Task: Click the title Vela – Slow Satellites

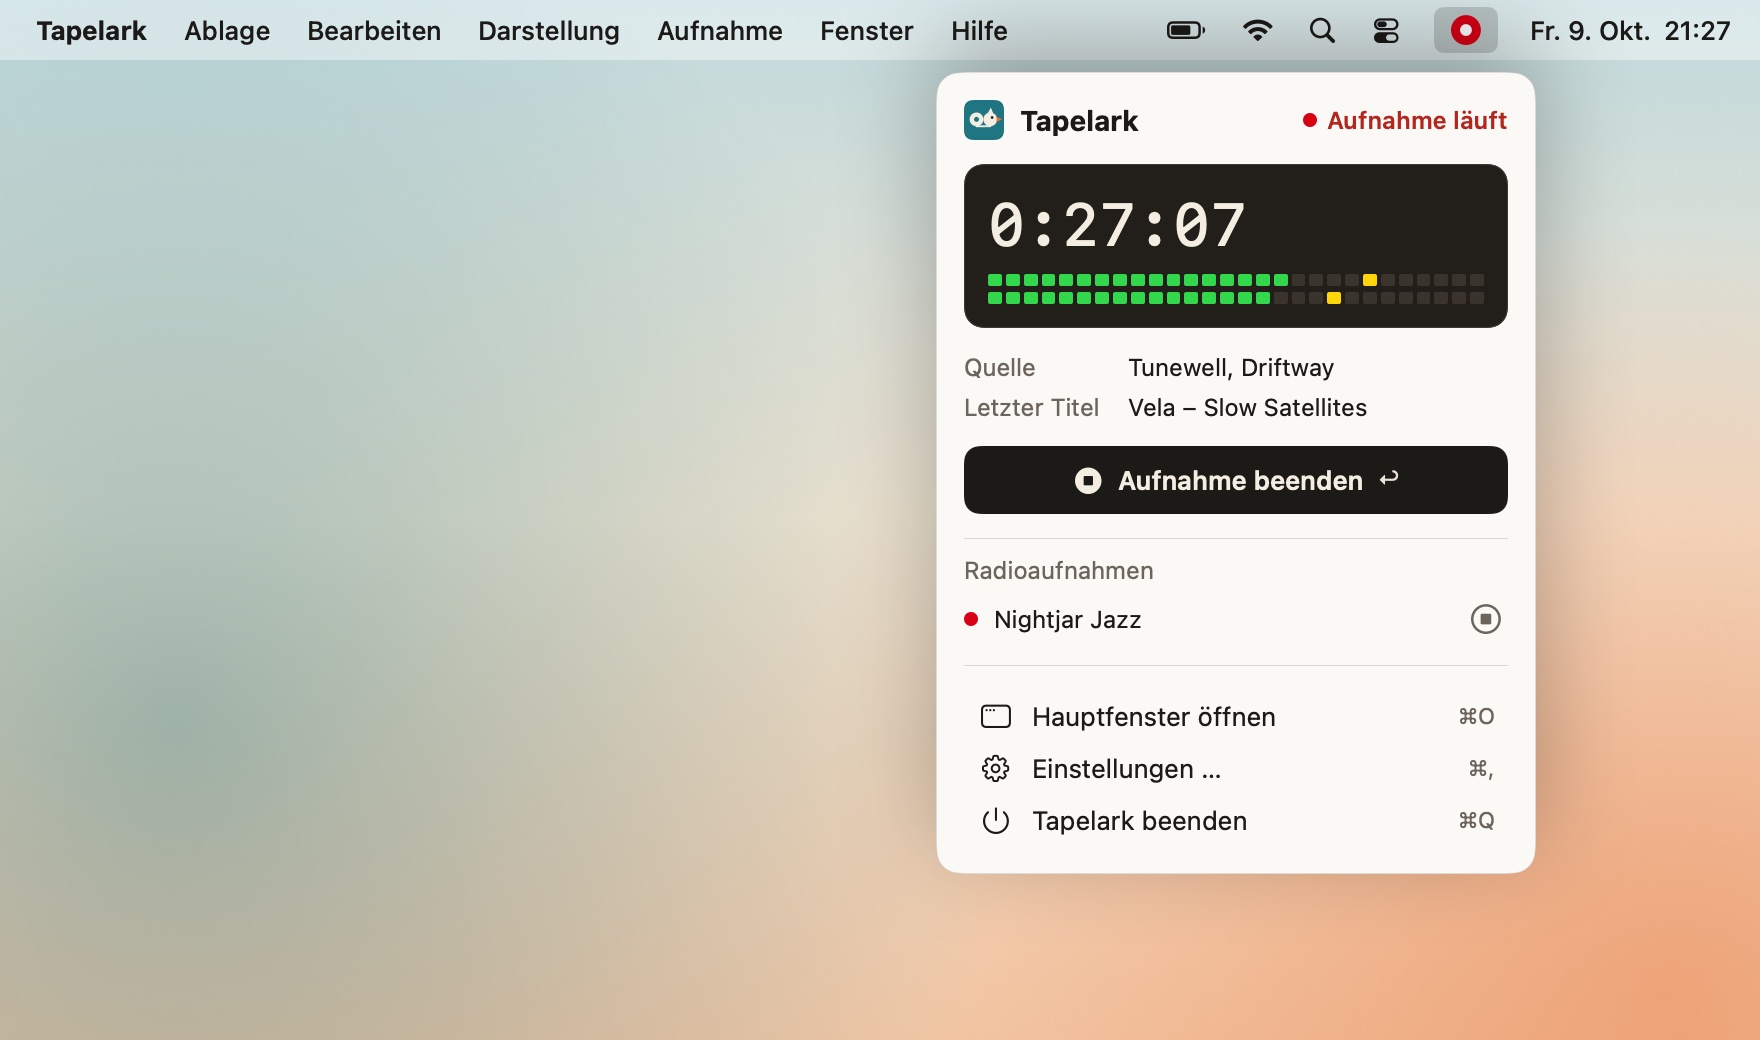Action: [x=1247, y=407]
